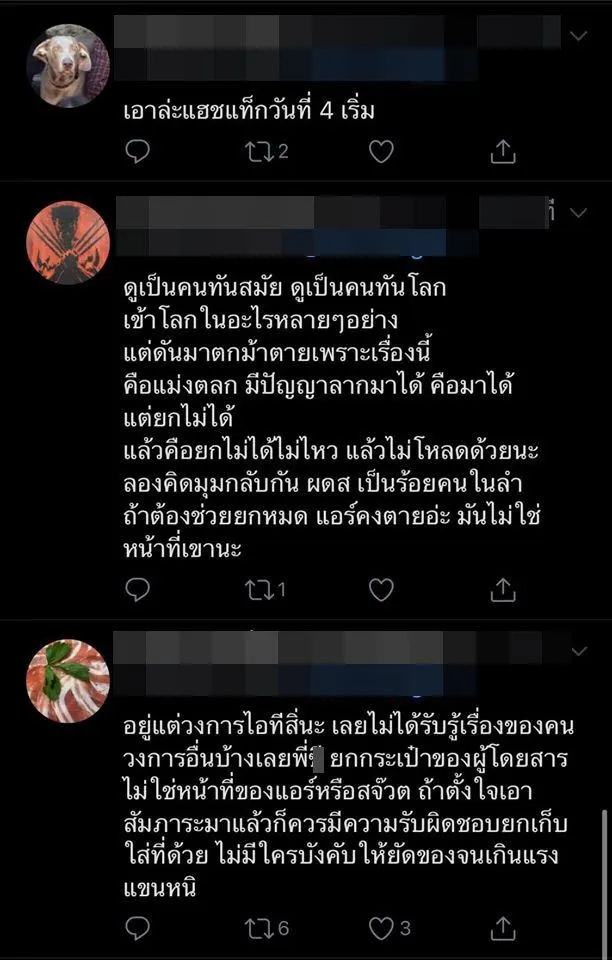The width and height of the screenshot is (612, 960).
Task: Share the first tweet via share icon
Action: point(503,151)
